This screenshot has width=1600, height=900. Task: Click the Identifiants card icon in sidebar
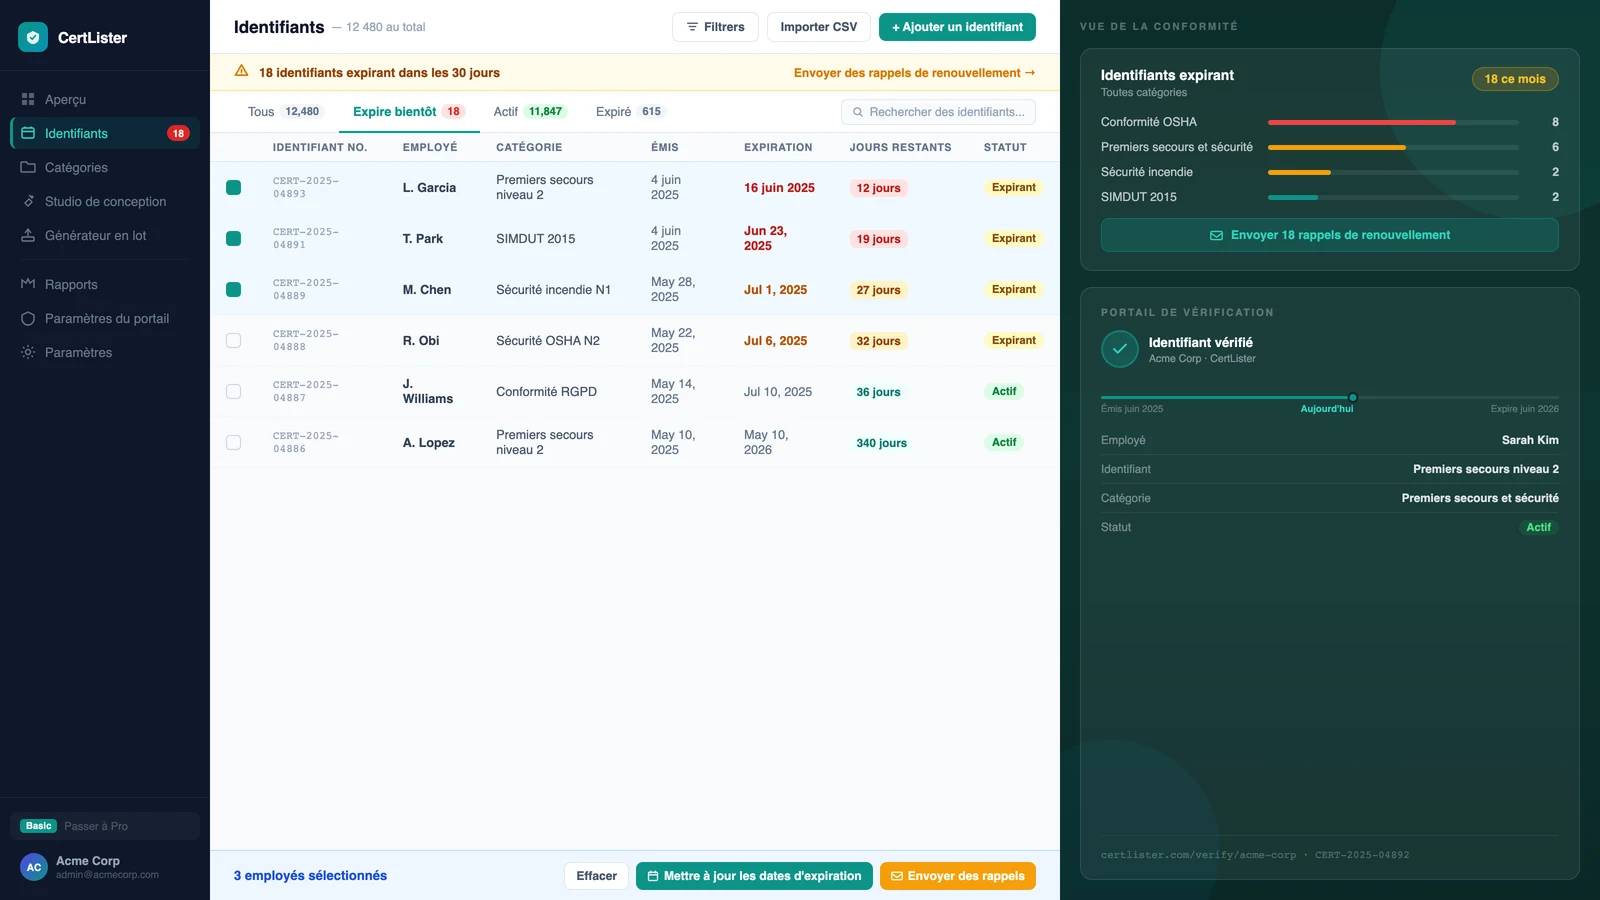(x=28, y=133)
